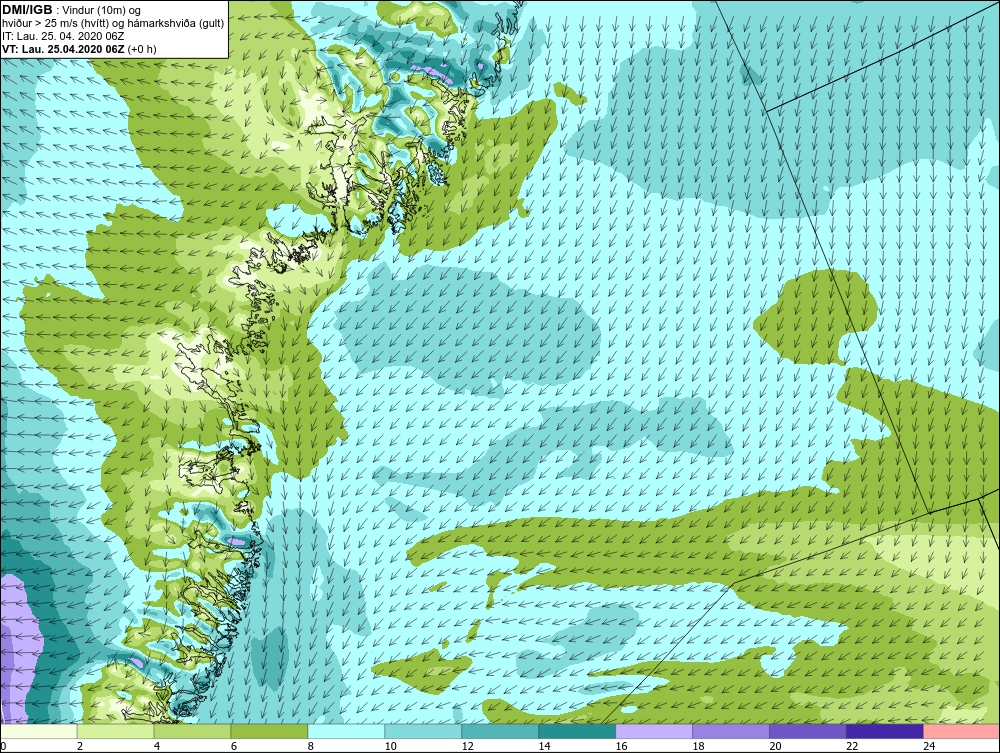Click the legend scale value 8
The height and width of the screenshot is (753, 1000).
(x=311, y=747)
